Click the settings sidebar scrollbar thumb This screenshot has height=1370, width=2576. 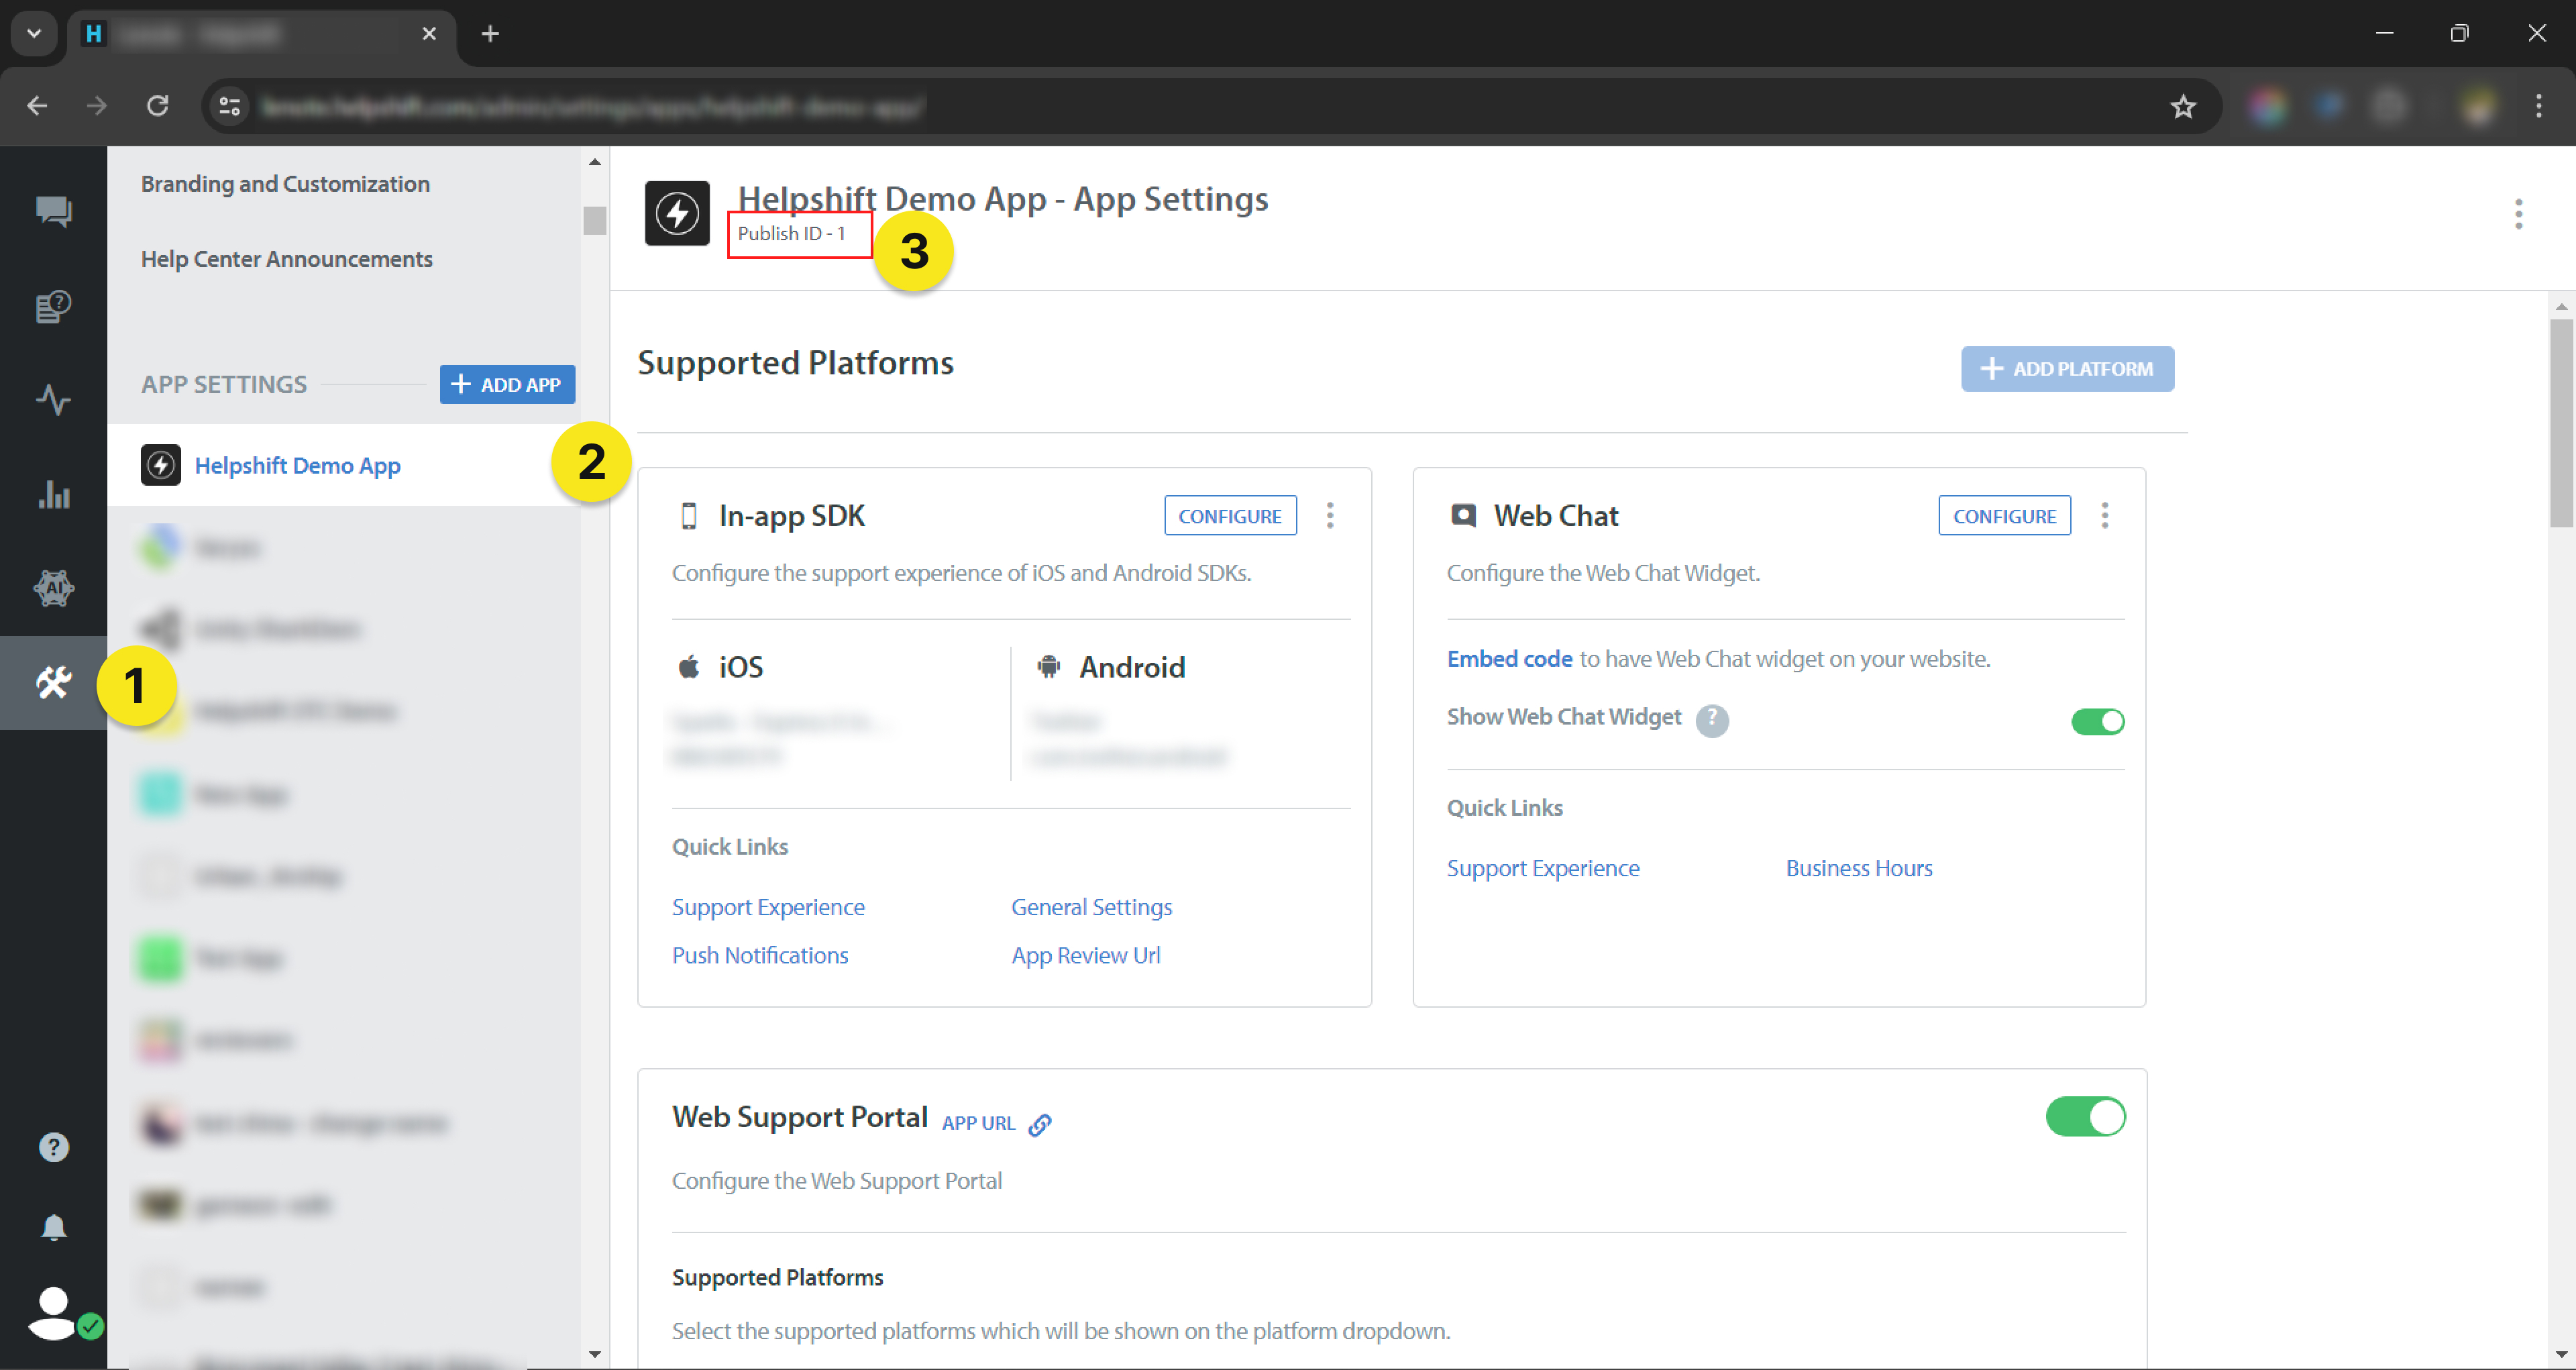(595, 220)
